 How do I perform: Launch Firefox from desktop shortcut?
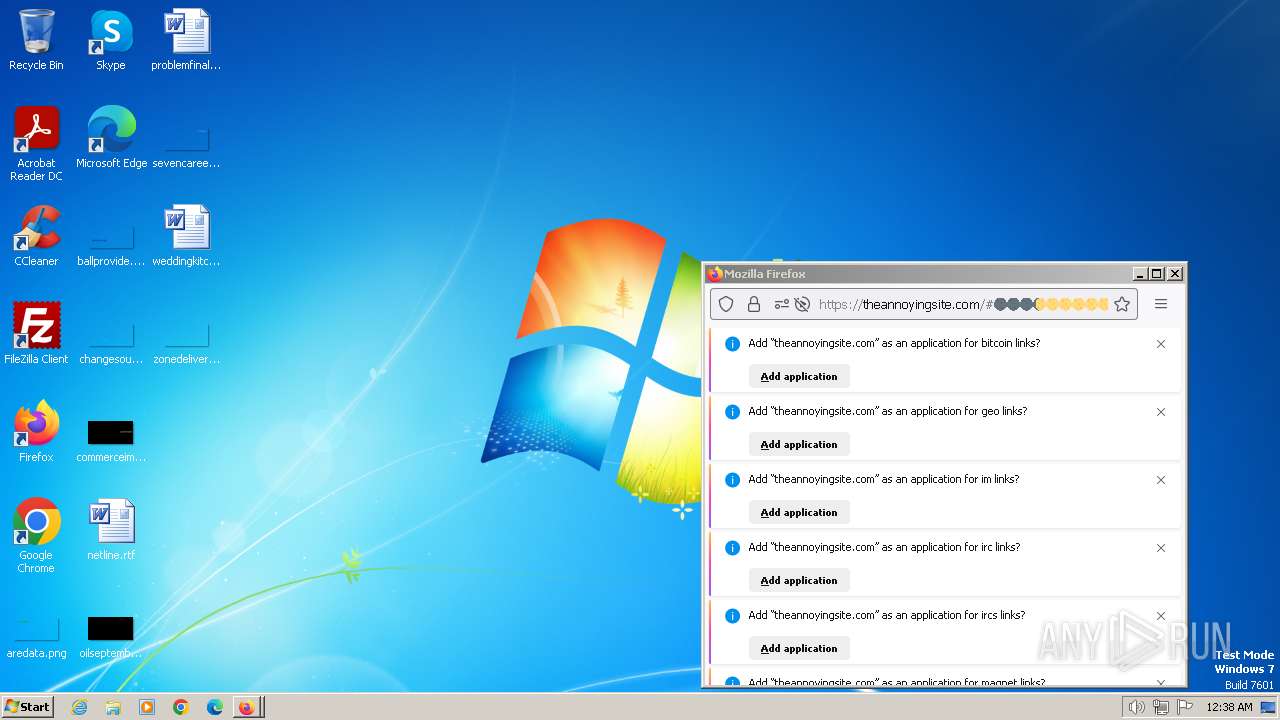coord(36,432)
